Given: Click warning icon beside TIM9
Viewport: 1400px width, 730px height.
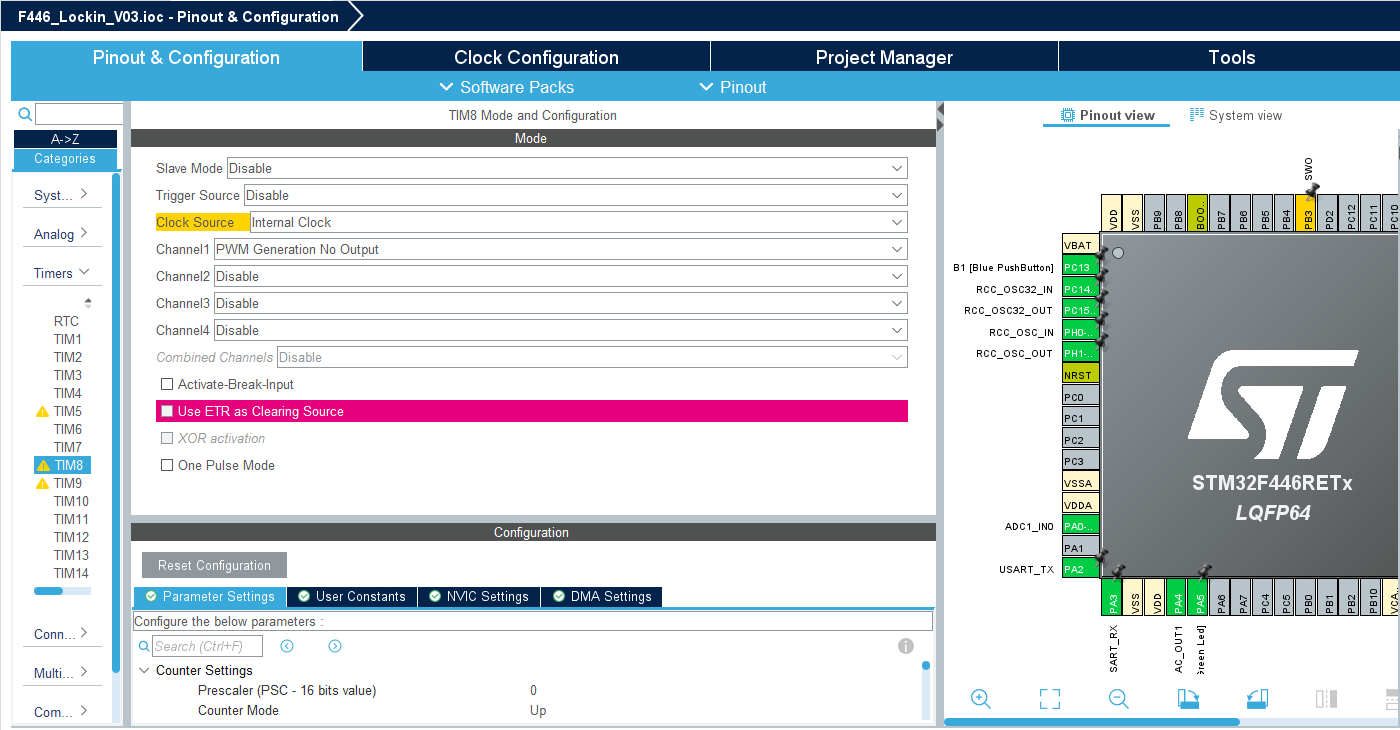Looking at the screenshot, I should (x=42, y=484).
